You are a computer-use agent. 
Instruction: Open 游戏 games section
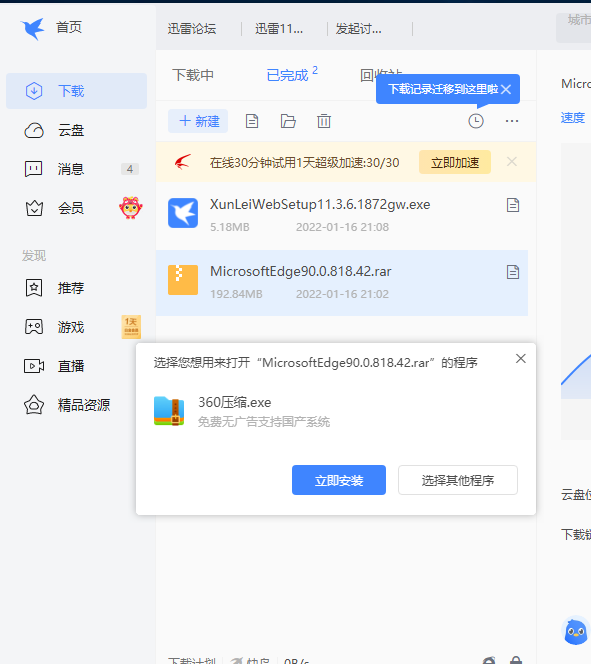(x=71, y=327)
